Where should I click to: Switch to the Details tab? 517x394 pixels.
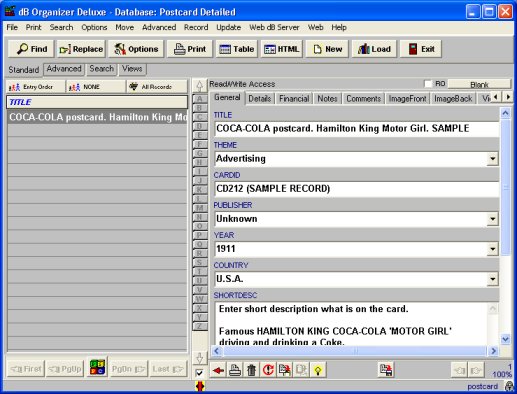coord(260,99)
